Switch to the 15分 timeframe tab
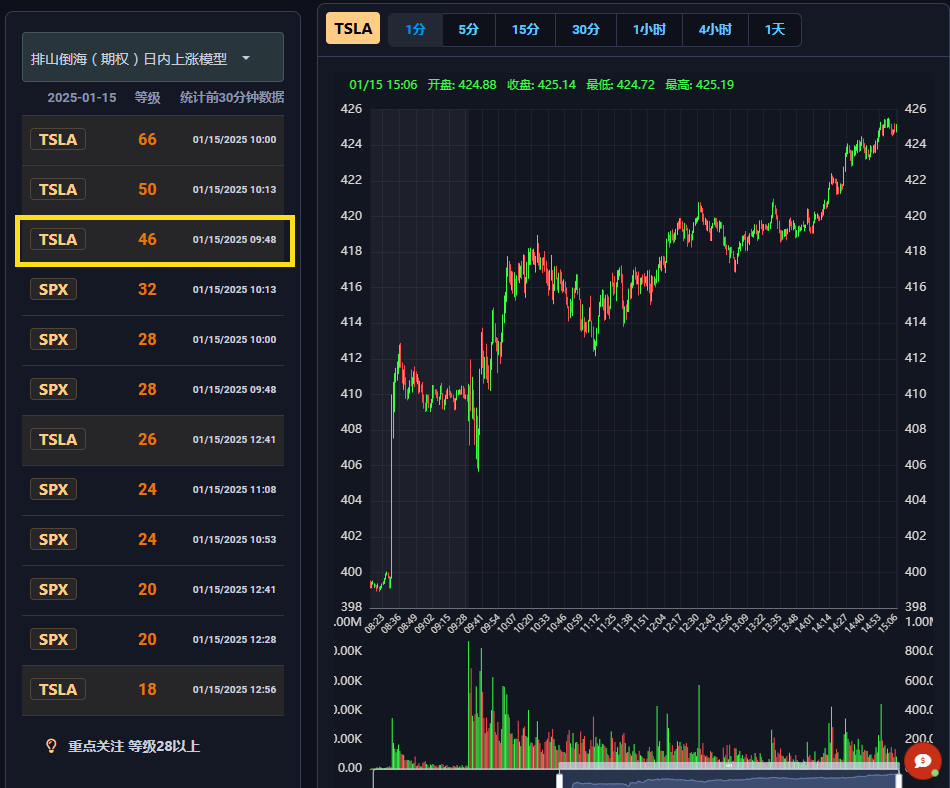This screenshot has width=950, height=788. 525,30
